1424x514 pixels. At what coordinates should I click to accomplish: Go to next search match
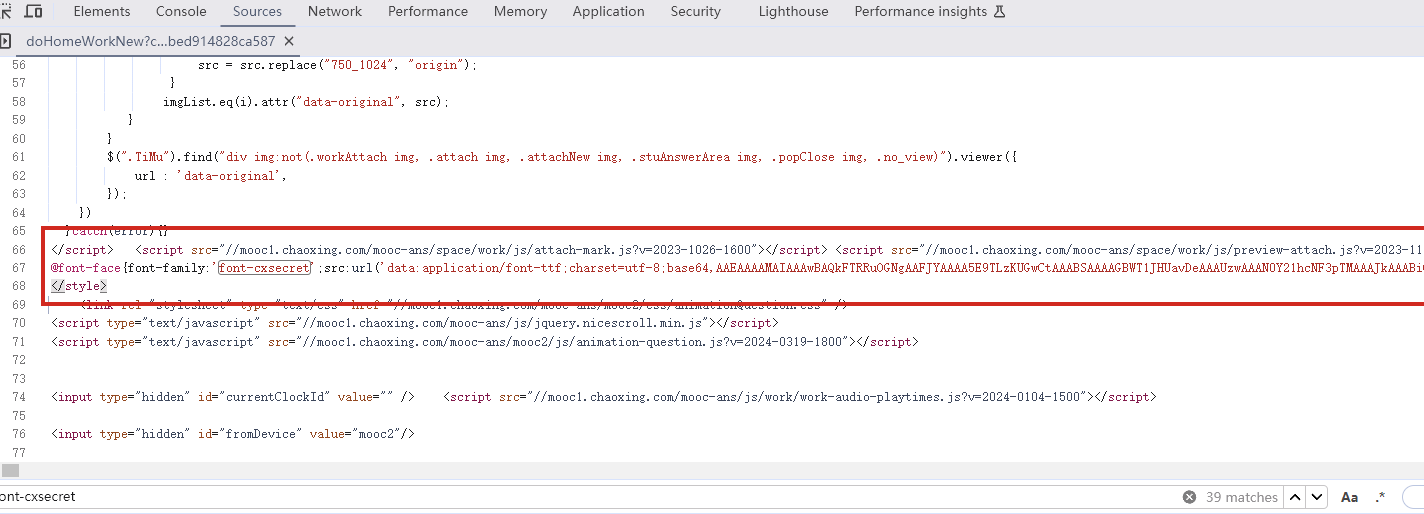(1317, 497)
